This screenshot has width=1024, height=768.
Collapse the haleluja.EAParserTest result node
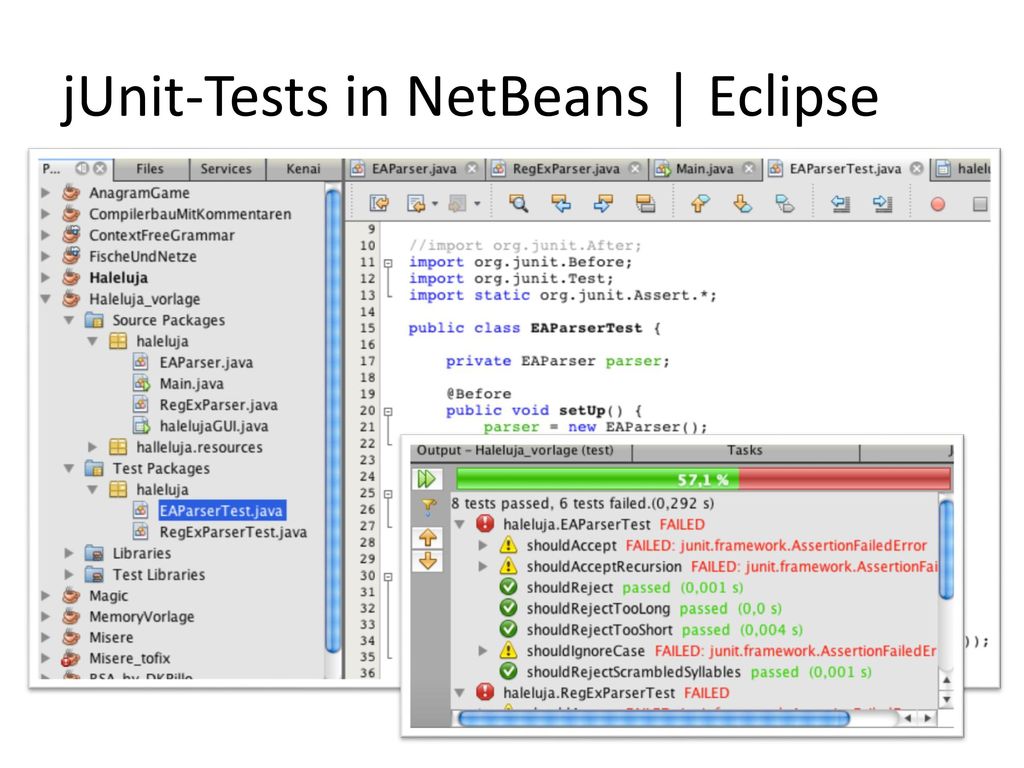[460, 524]
